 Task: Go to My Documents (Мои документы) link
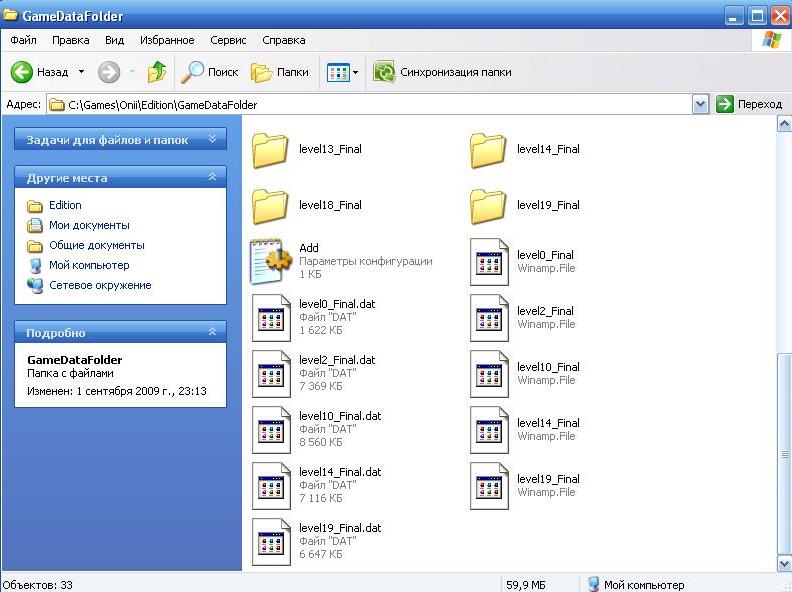[89, 225]
